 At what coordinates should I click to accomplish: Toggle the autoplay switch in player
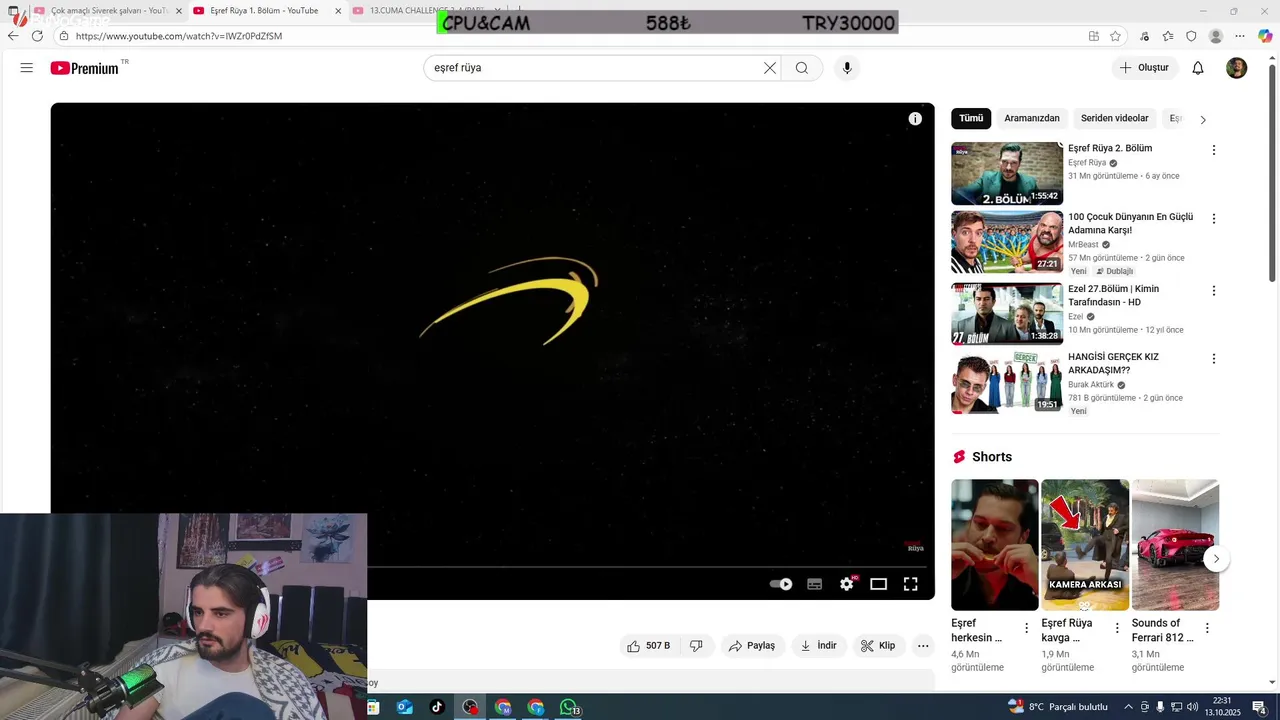click(x=781, y=584)
